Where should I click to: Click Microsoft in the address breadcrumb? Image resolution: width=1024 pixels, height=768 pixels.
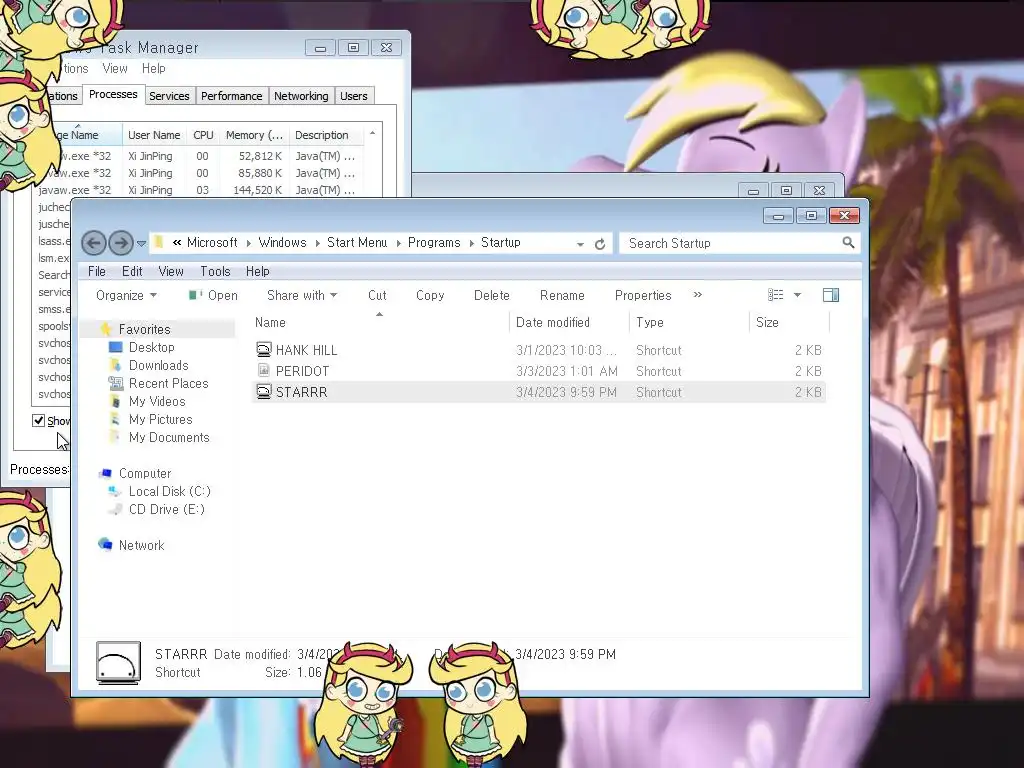coord(212,242)
